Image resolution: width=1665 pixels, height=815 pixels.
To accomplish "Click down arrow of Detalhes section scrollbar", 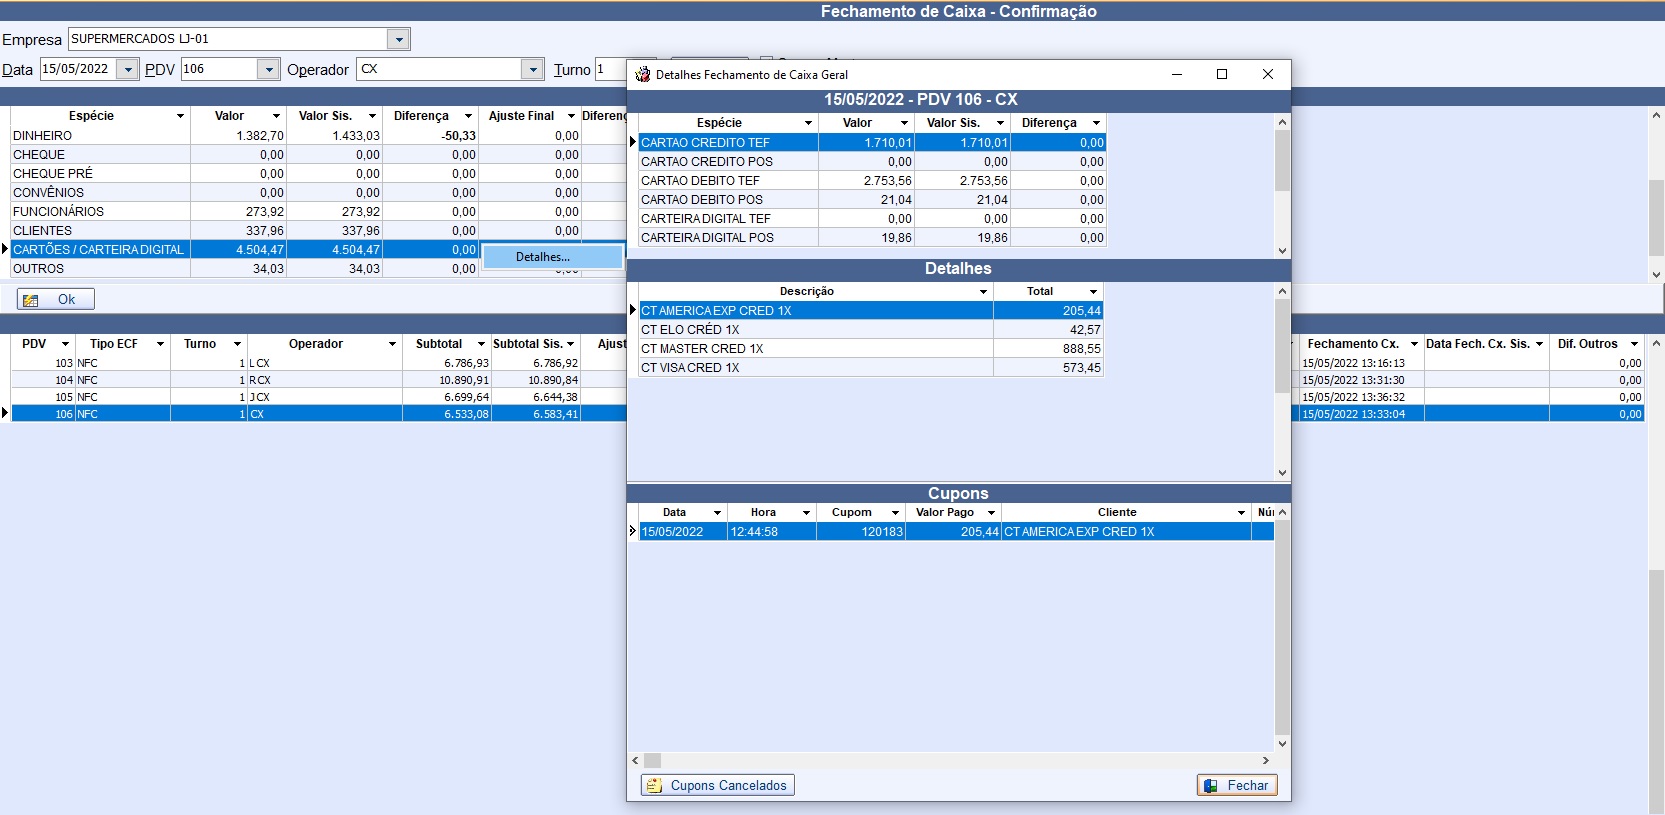I will click(1283, 473).
